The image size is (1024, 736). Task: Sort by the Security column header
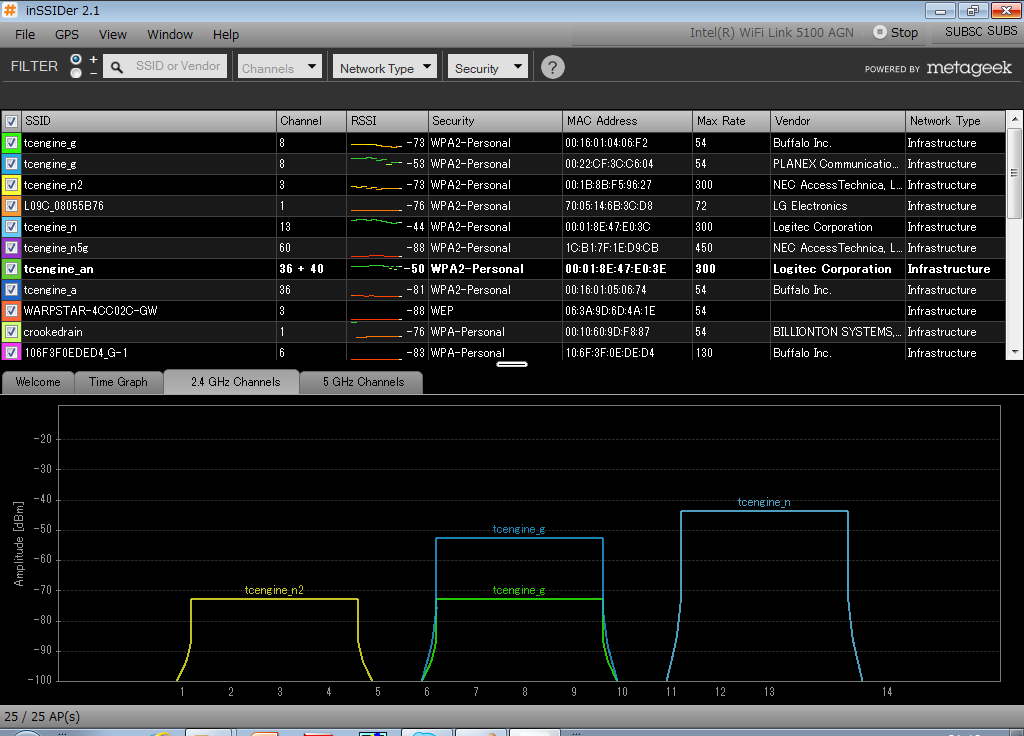click(495, 121)
